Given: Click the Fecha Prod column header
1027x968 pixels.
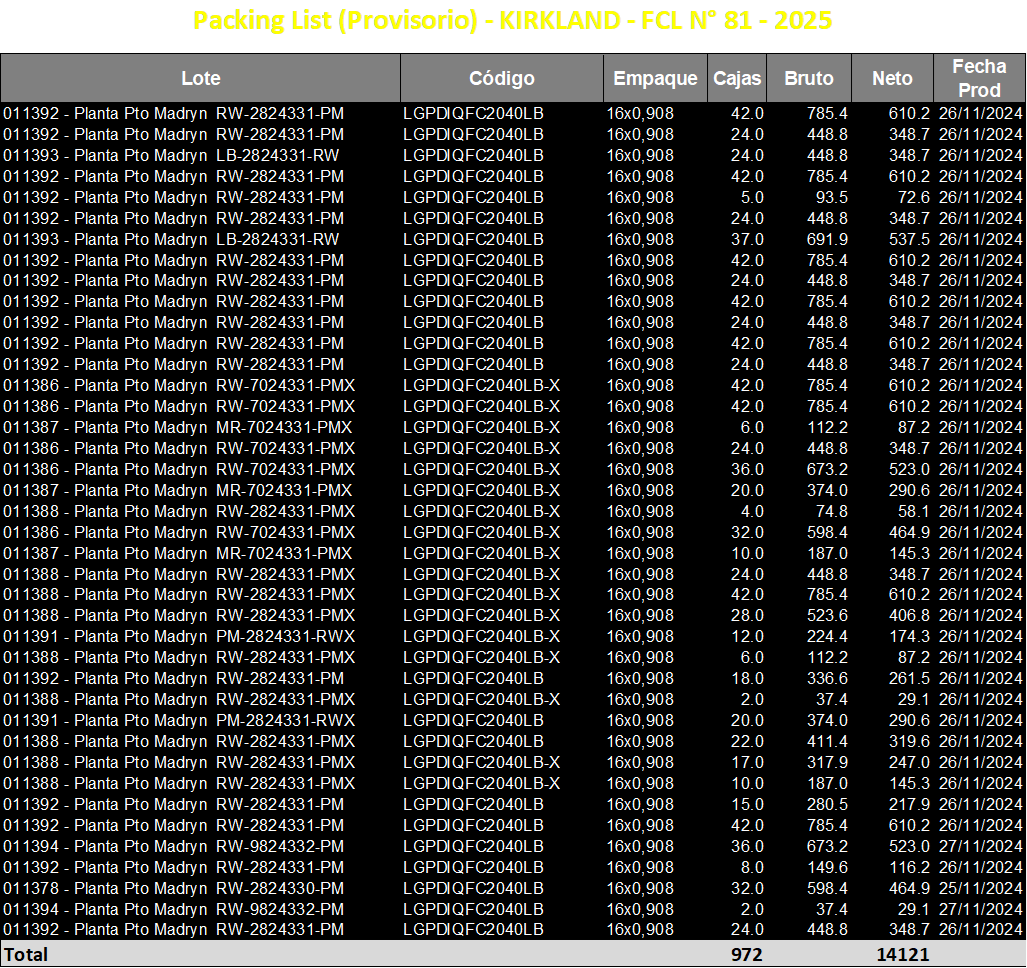Looking at the screenshot, I should pyautogui.click(x=979, y=78).
